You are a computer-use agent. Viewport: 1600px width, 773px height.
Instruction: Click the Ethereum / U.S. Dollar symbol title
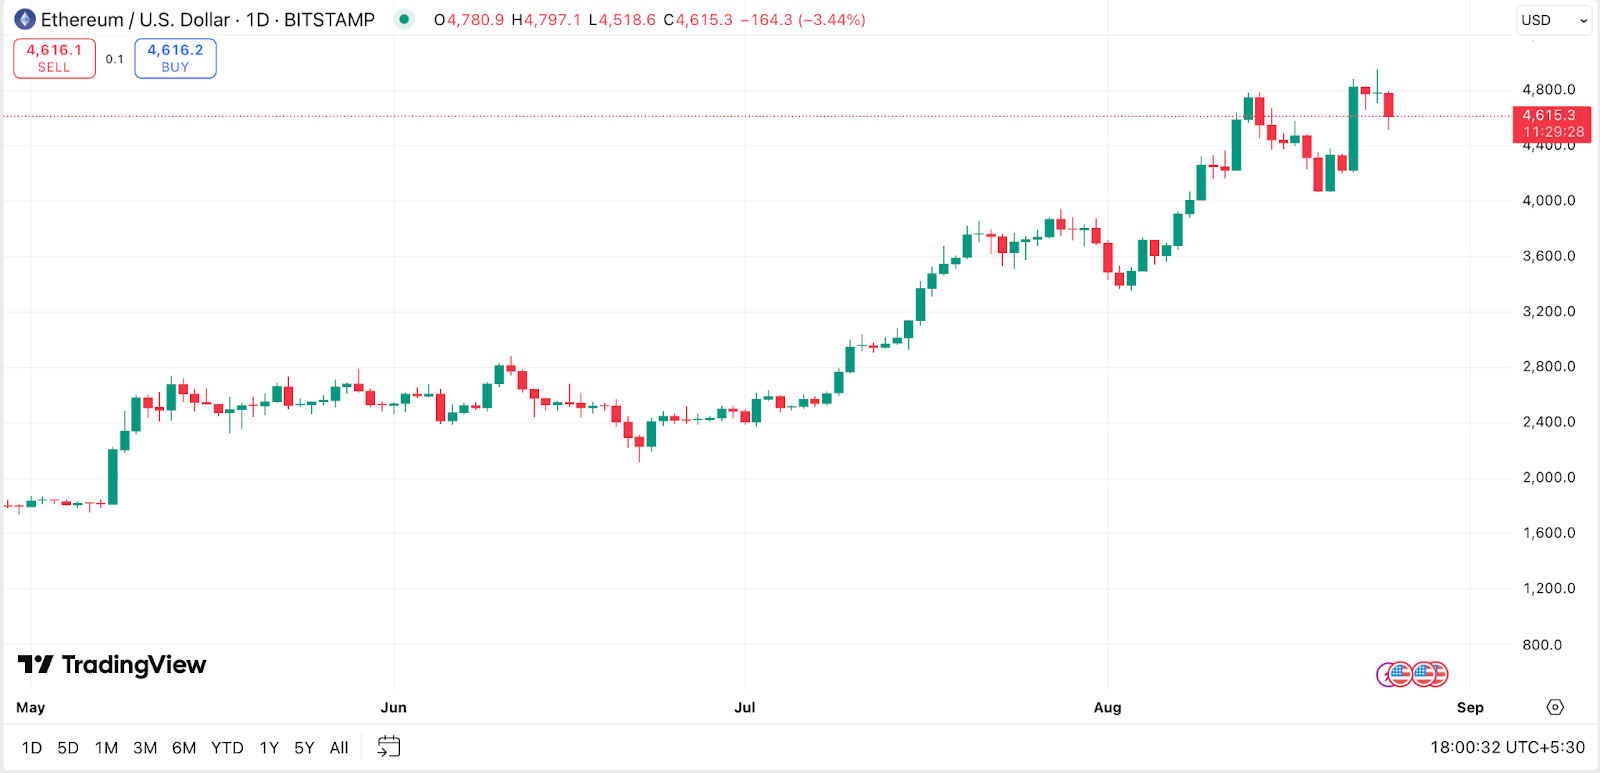[x=135, y=19]
